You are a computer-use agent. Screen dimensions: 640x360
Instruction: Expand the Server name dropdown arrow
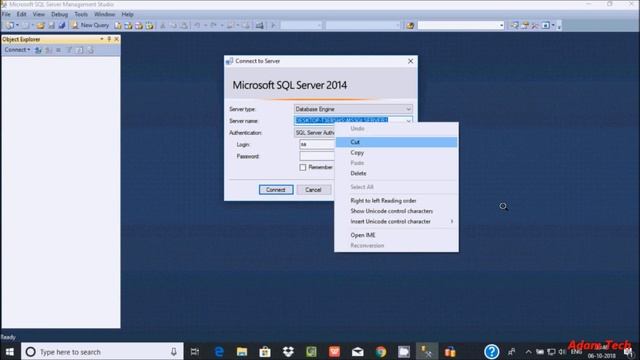(408, 121)
